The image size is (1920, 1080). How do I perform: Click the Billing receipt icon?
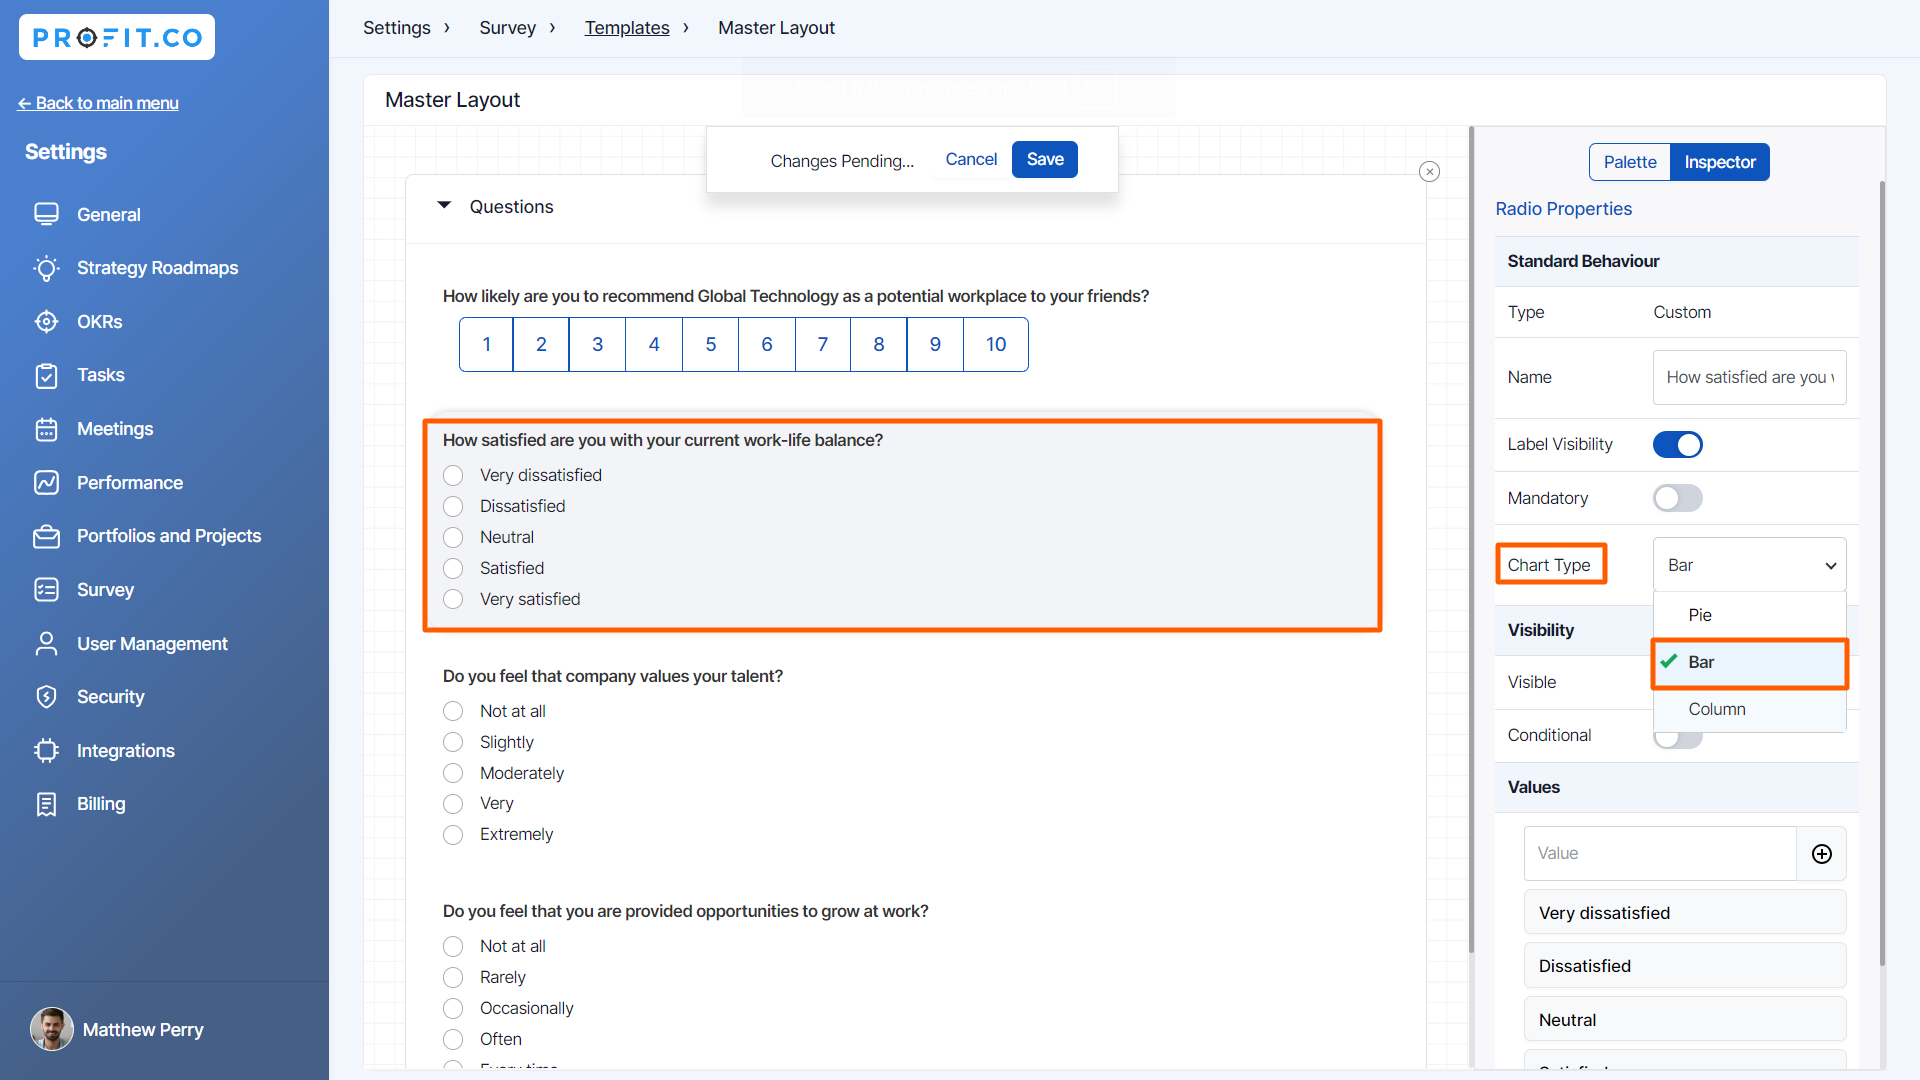click(x=46, y=804)
